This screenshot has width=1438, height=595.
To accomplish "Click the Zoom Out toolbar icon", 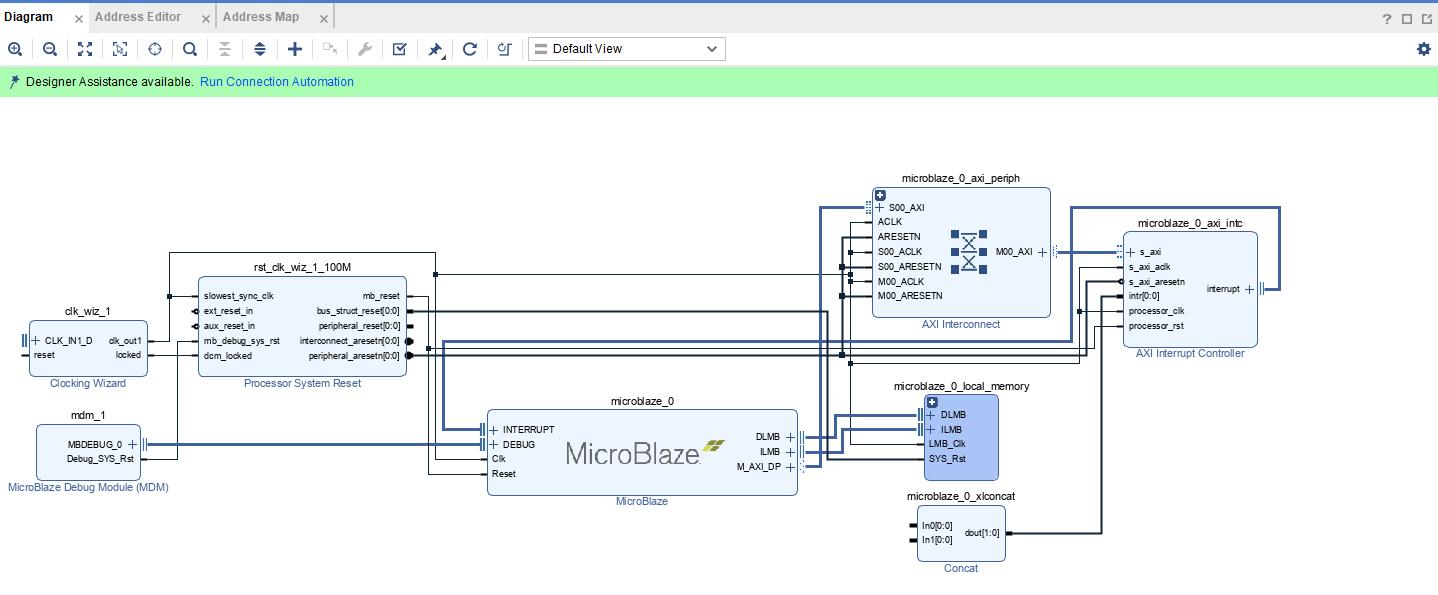I will 50,49.
